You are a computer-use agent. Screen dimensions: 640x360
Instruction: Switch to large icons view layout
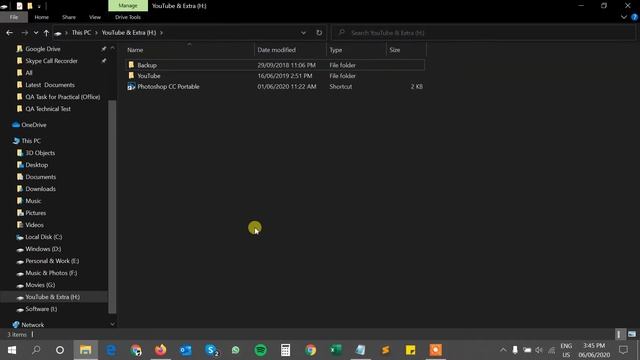631,334
